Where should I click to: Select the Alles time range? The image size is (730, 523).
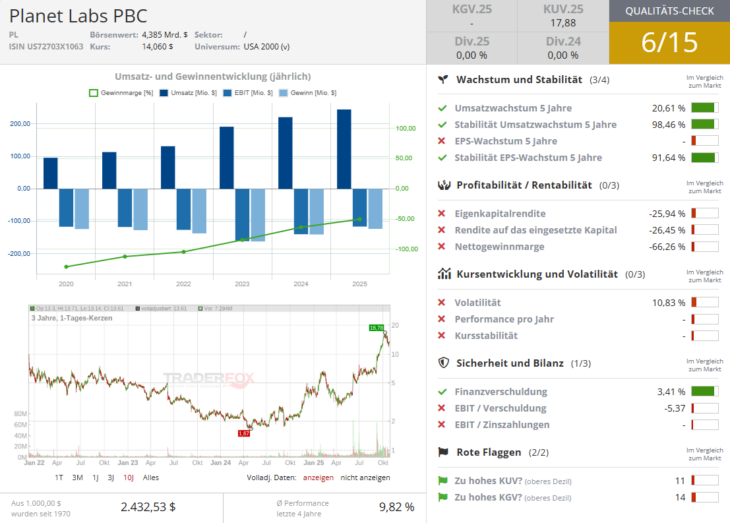tap(151, 478)
